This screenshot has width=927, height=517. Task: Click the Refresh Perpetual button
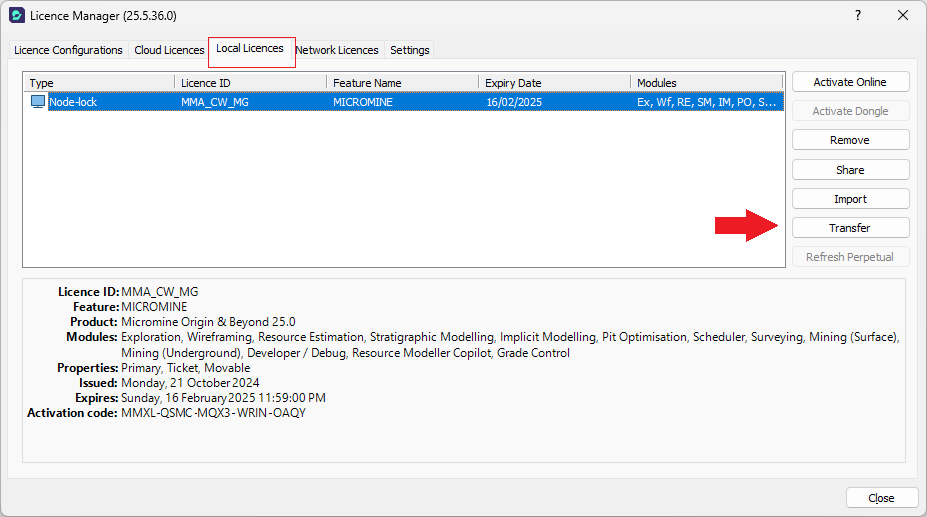(850, 257)
